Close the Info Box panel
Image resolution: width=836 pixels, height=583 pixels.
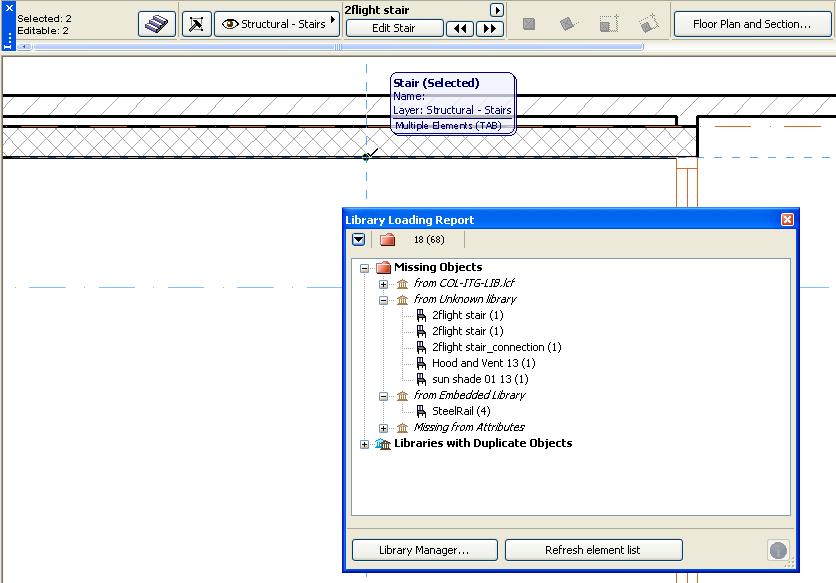coord(9,8)
